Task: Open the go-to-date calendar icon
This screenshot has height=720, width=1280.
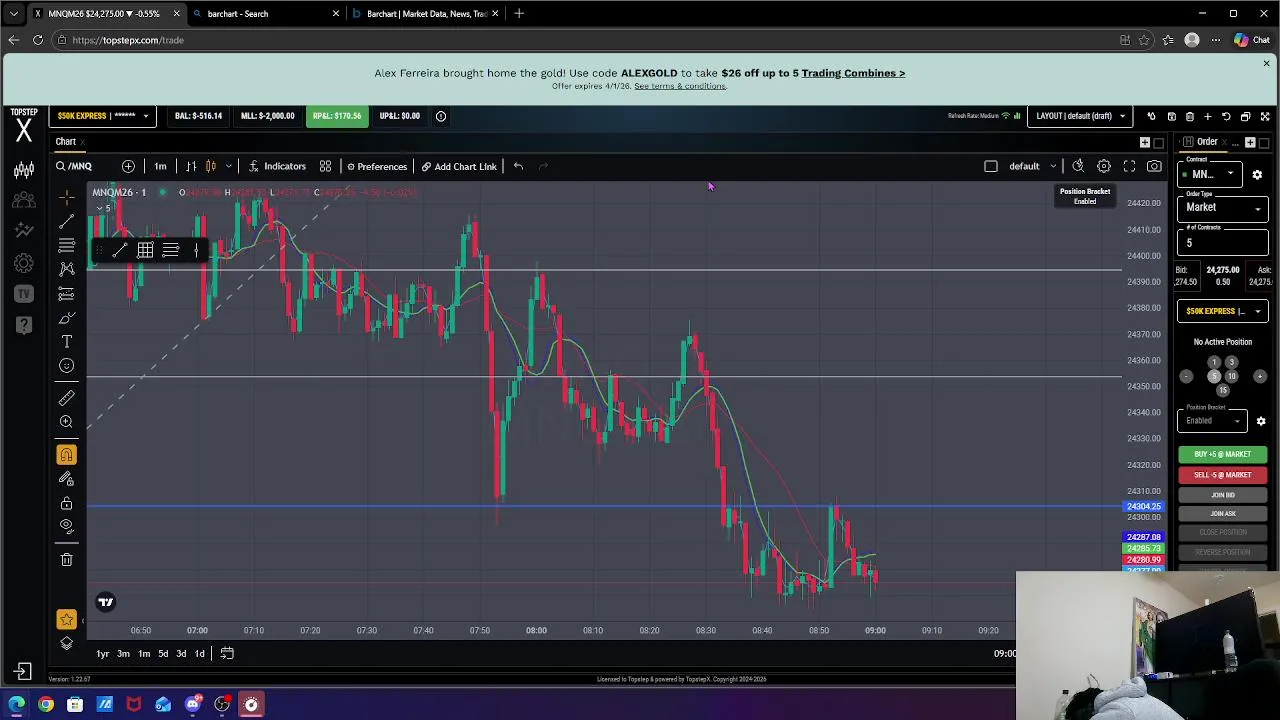Action: coord(227,654)
